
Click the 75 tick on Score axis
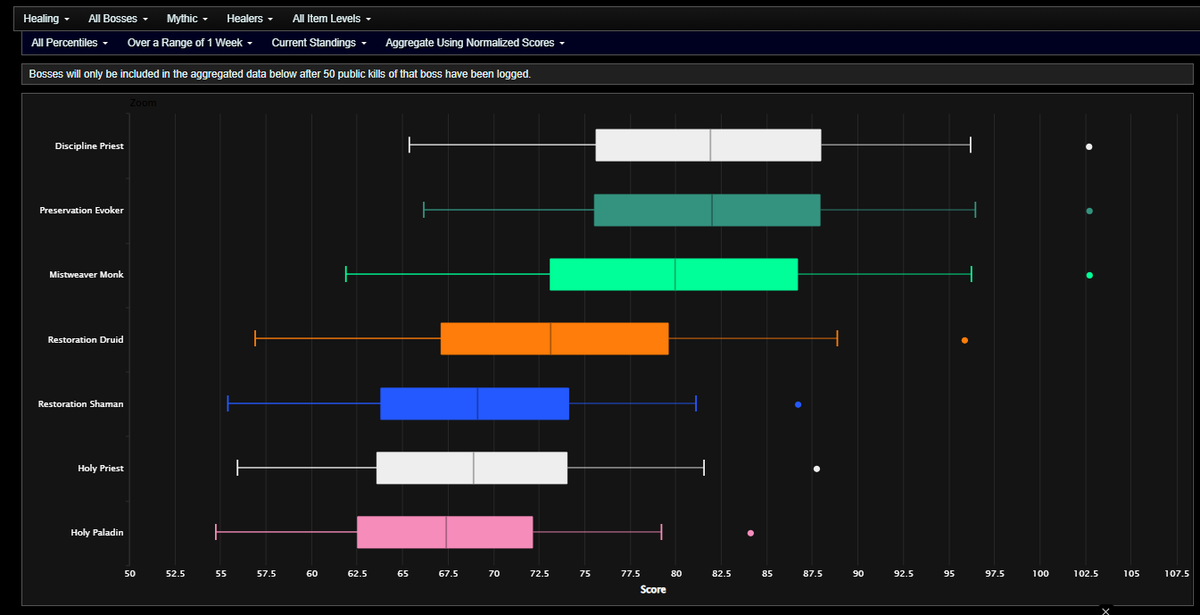[585, 573]
